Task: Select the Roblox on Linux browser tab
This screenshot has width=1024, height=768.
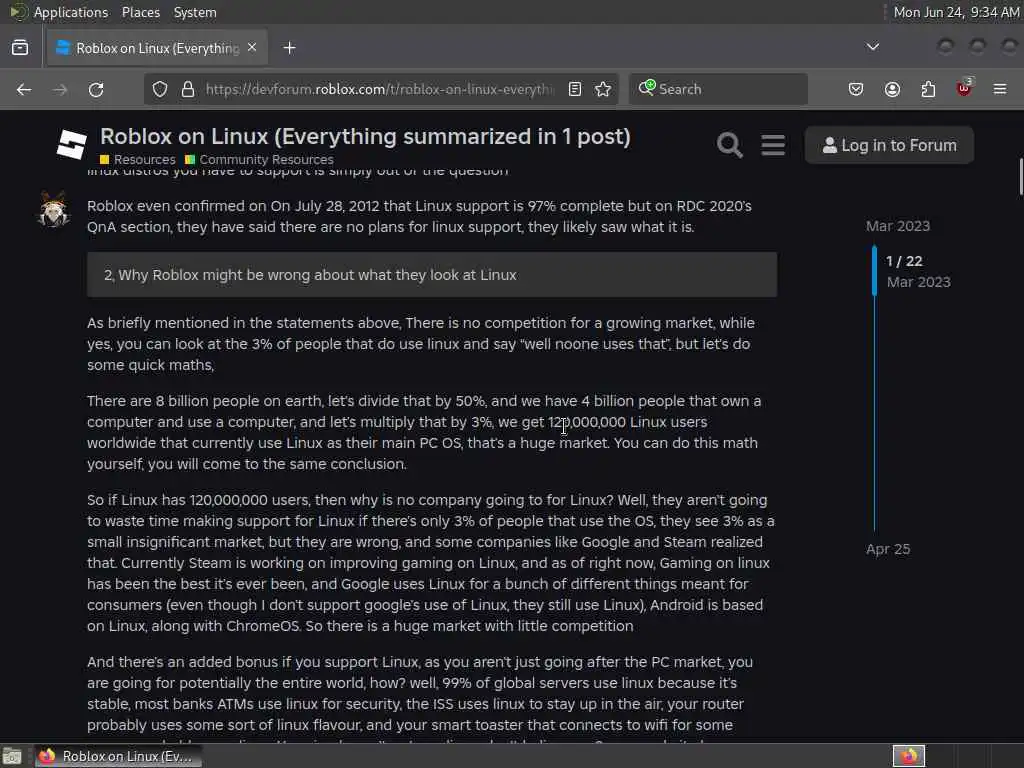Action: click(157, 48)
